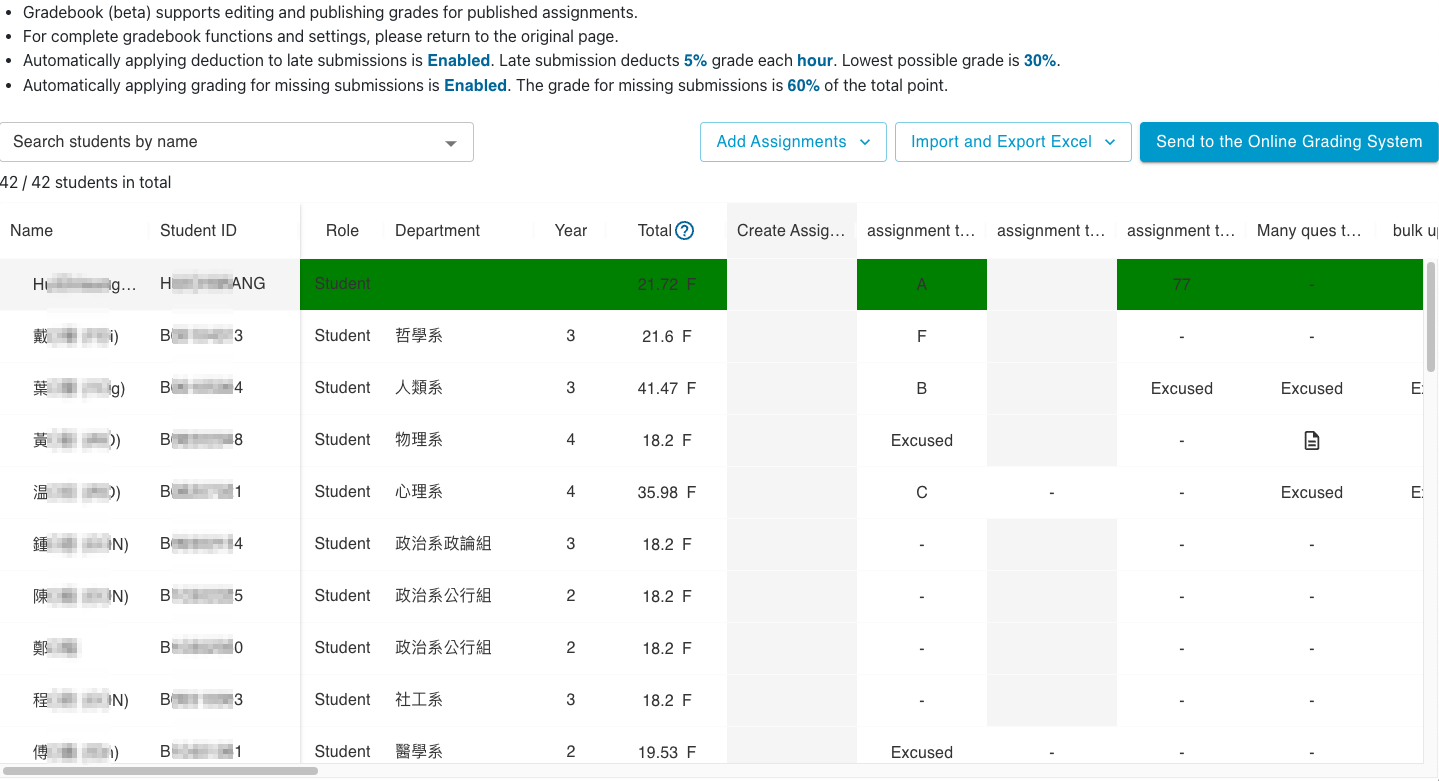The width and height of the screenshot is (1439, 781).
Task: Click the 5% late deduction value
Action: click(x=696, y=61)
